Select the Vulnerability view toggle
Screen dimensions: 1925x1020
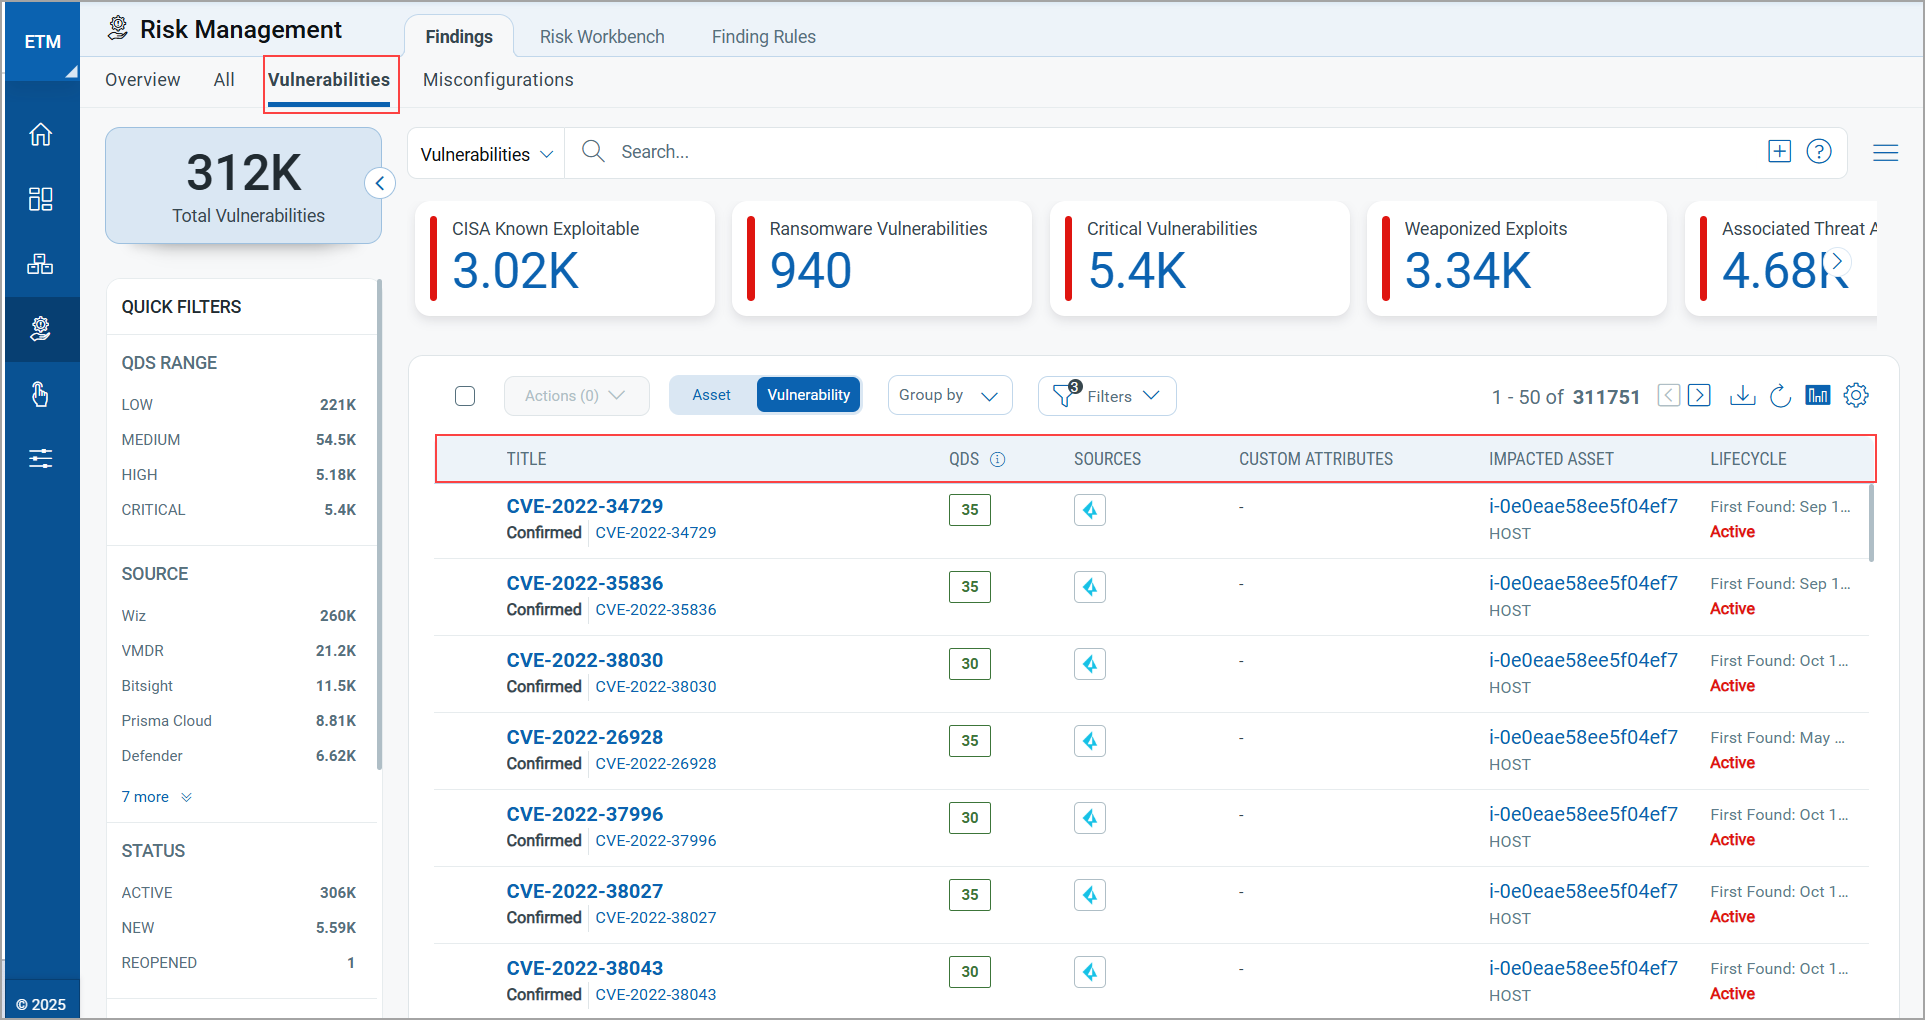pyautogui.click(x=808, y=395)
